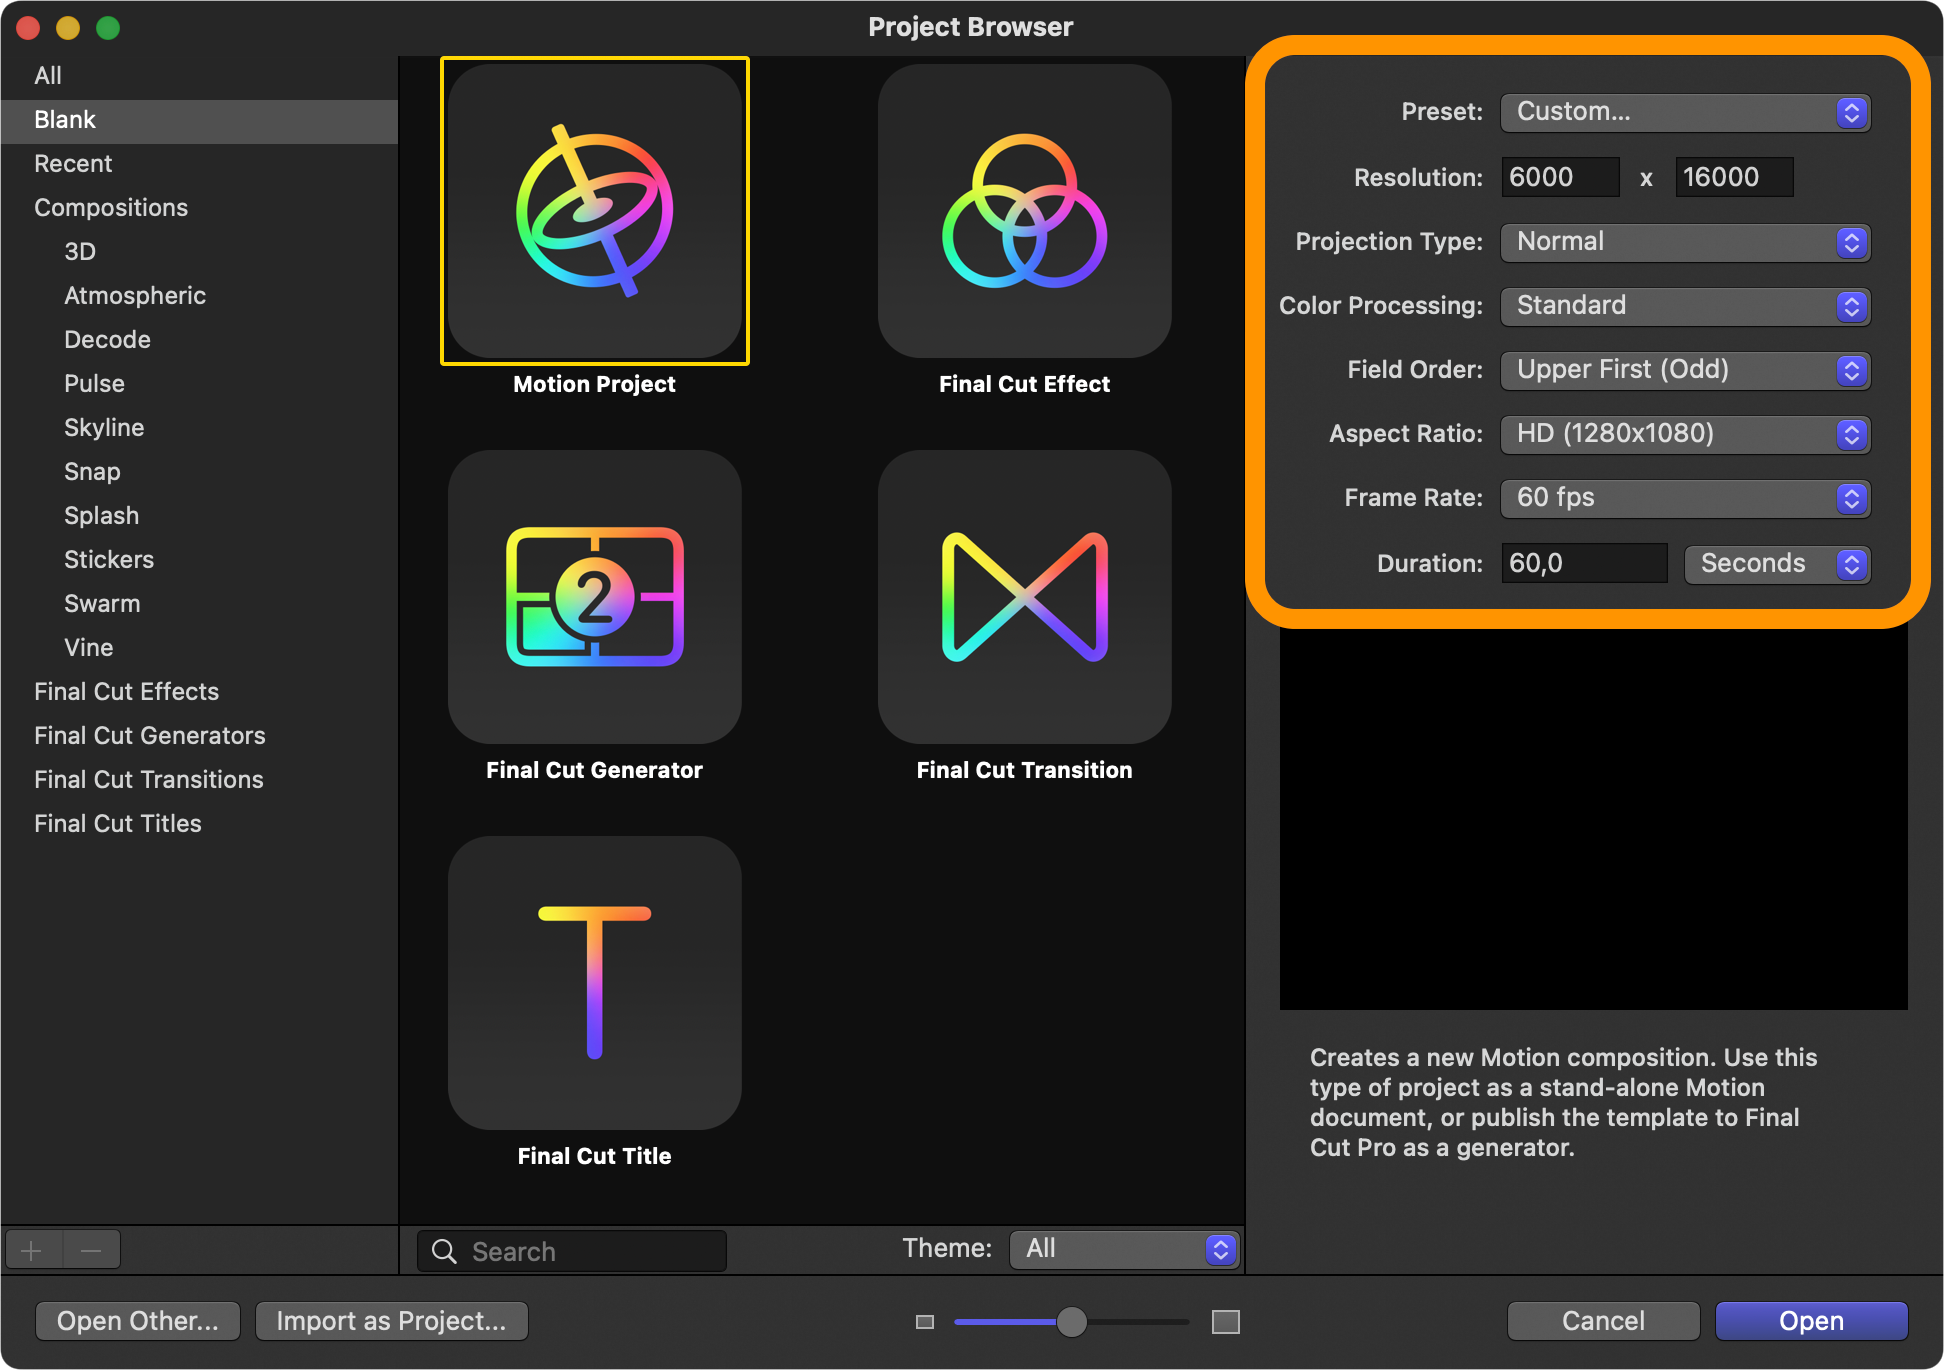The image size is (1944, 1370).
Task: Adjust the thumbnail size slider handle
Action: (1072, 1322)
